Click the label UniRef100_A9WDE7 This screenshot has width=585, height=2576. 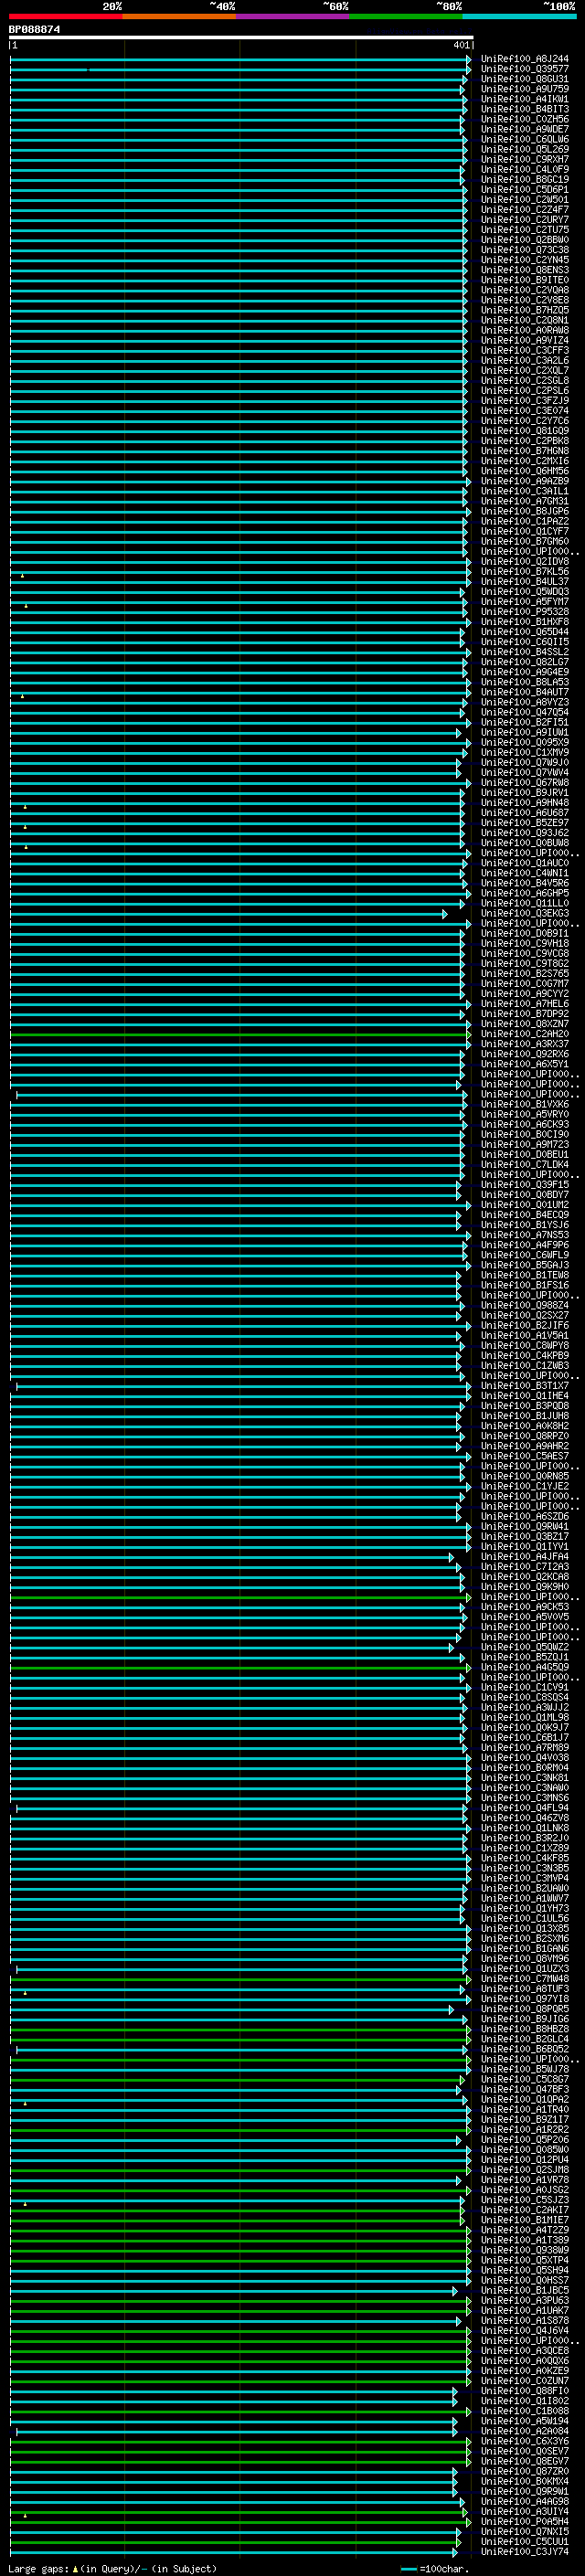point(524,129)
